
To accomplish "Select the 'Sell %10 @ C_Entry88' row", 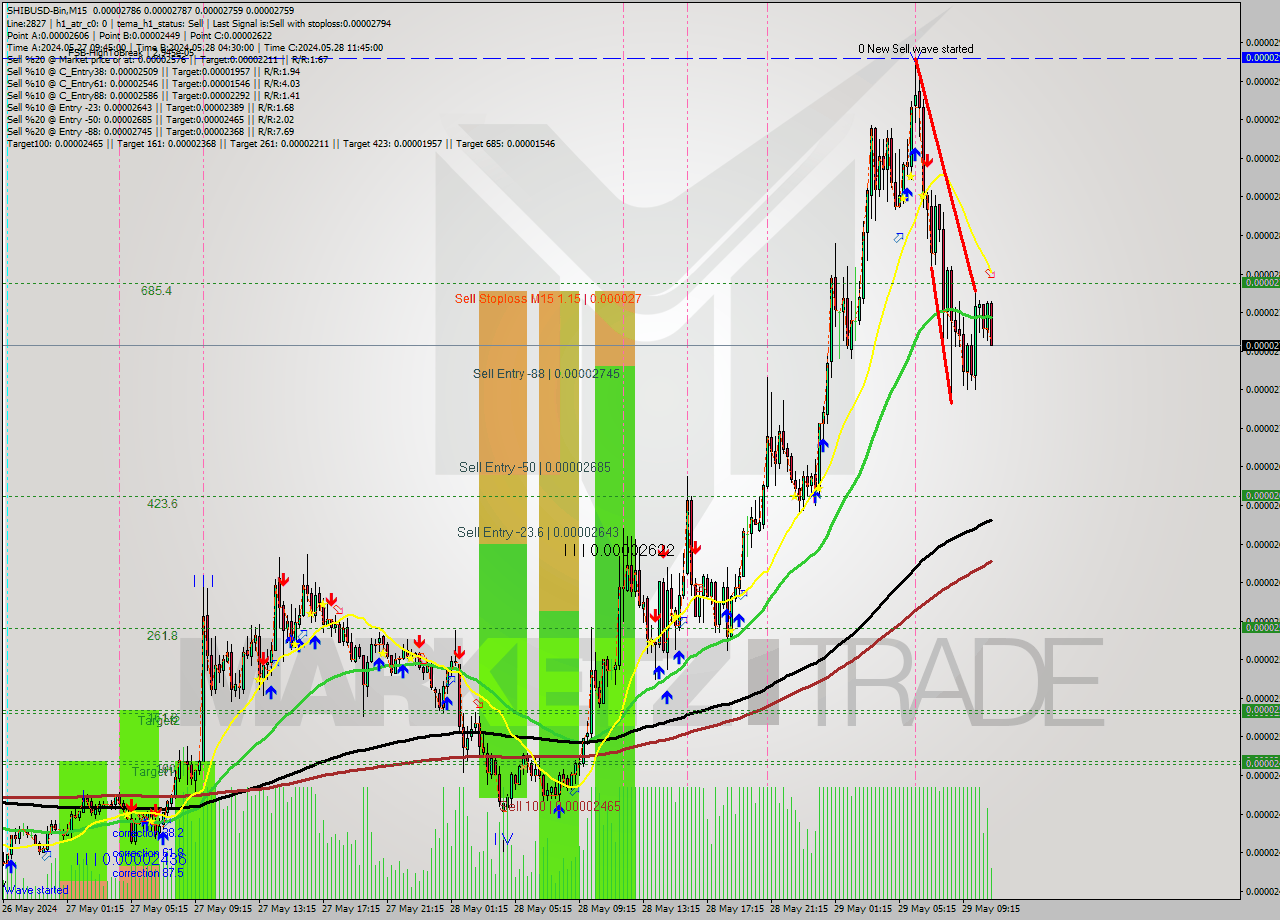I will click(153, 95).
